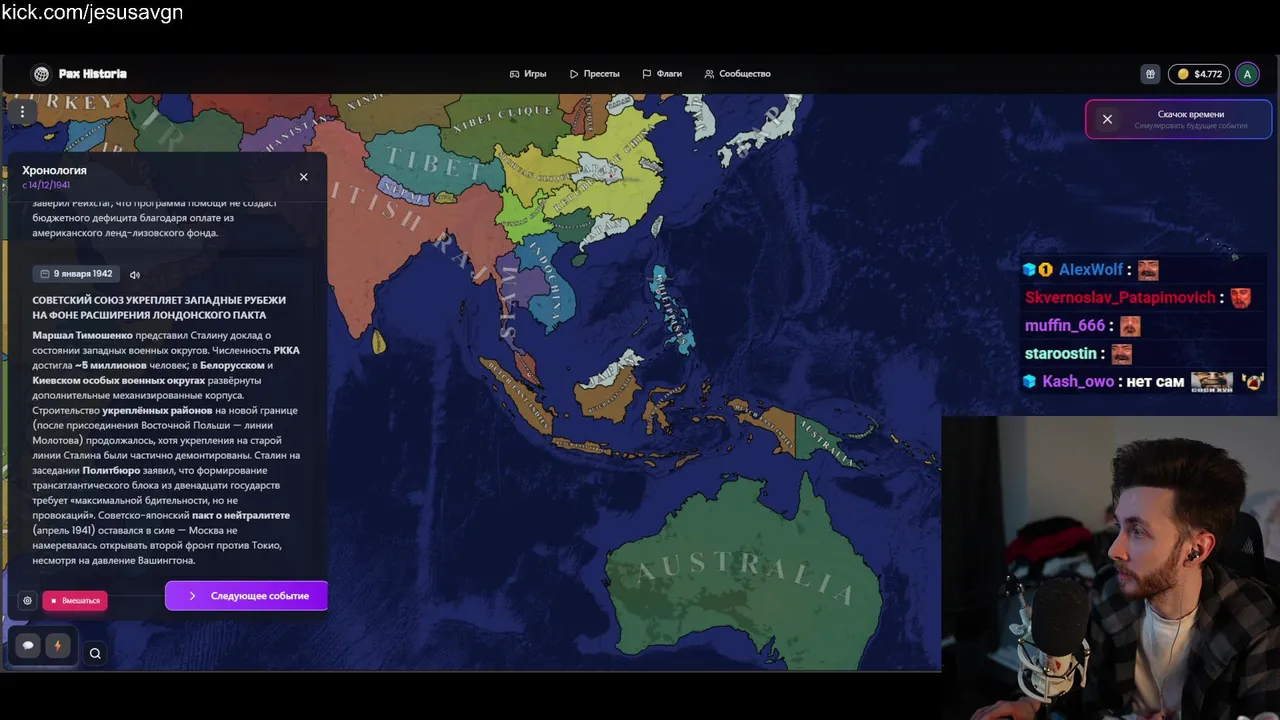
Task: Click the с 14/12/1941 date subtitle
Action: tap(46, 185)
